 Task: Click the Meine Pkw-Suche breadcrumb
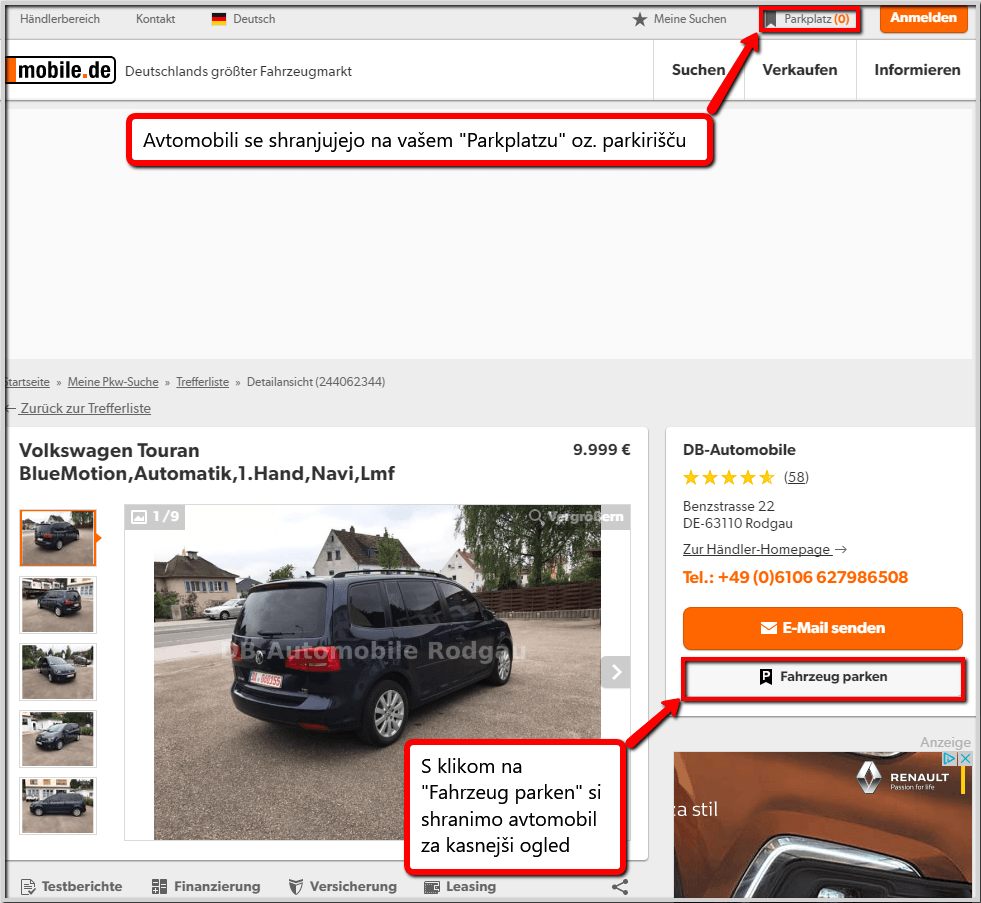tap(113, 382)
